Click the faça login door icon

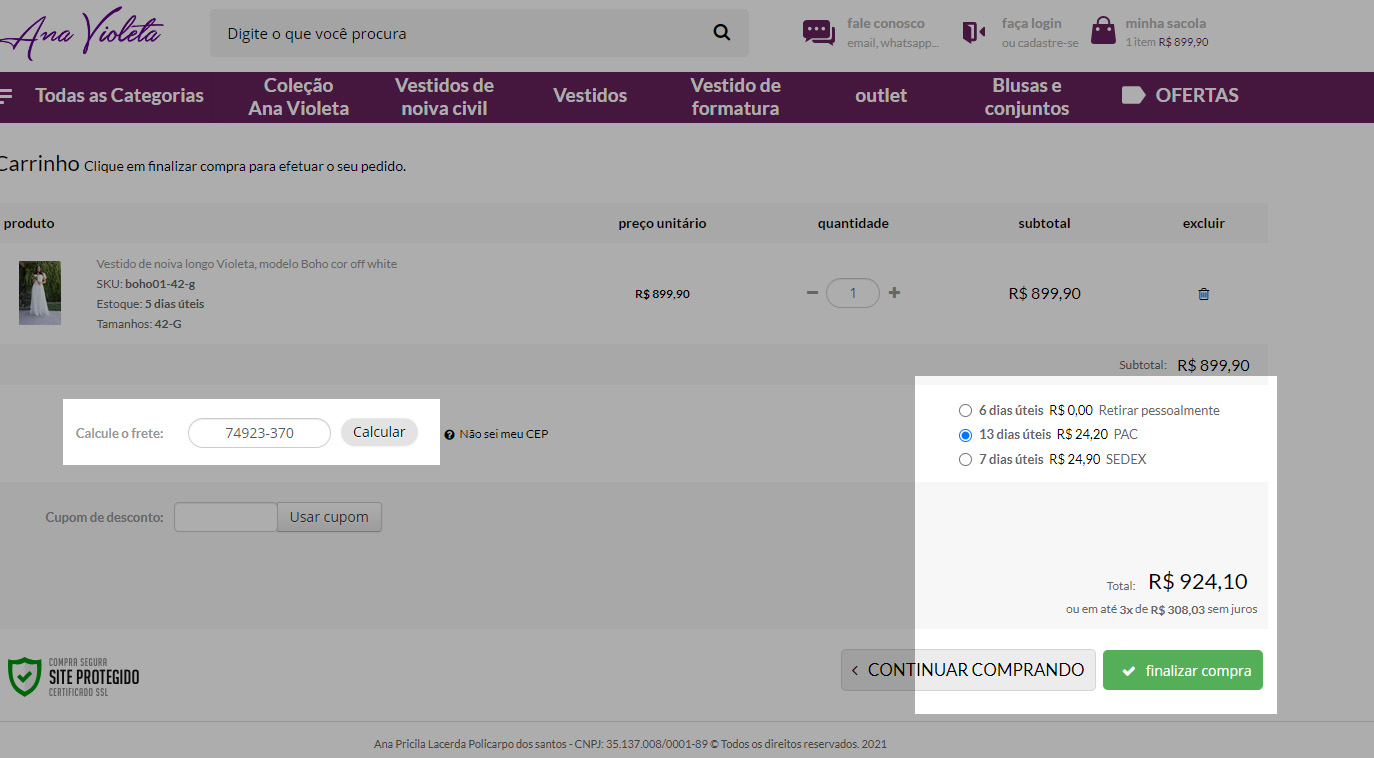(x=973, y=33)
